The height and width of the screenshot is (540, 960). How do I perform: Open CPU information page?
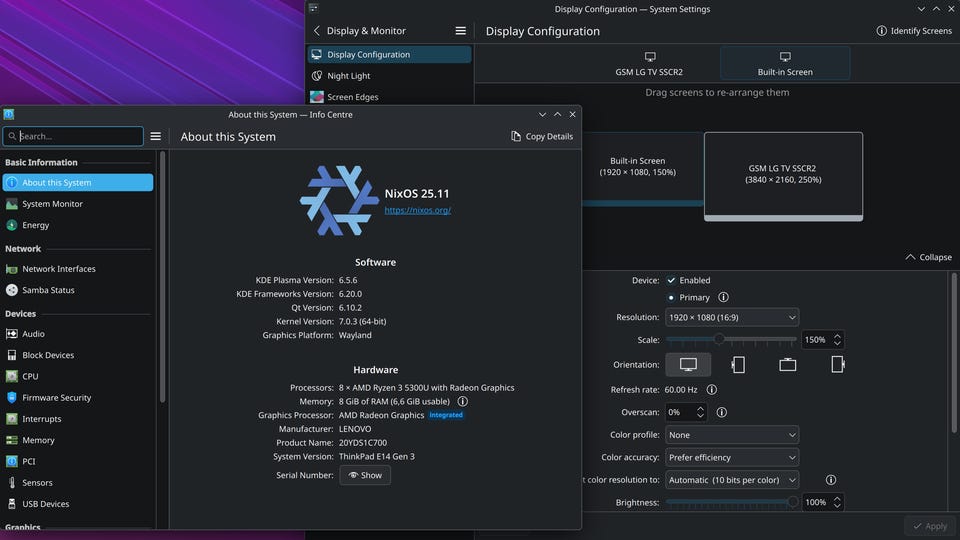pyautogui.click(x=78, y=377)
